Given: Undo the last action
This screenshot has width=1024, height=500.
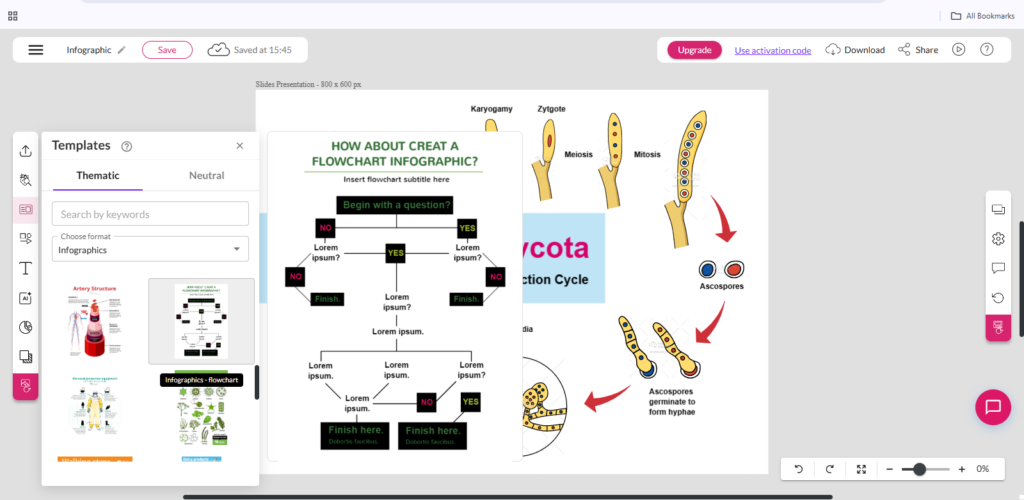Looking at the screenshot, I should [x=798, y=469].
